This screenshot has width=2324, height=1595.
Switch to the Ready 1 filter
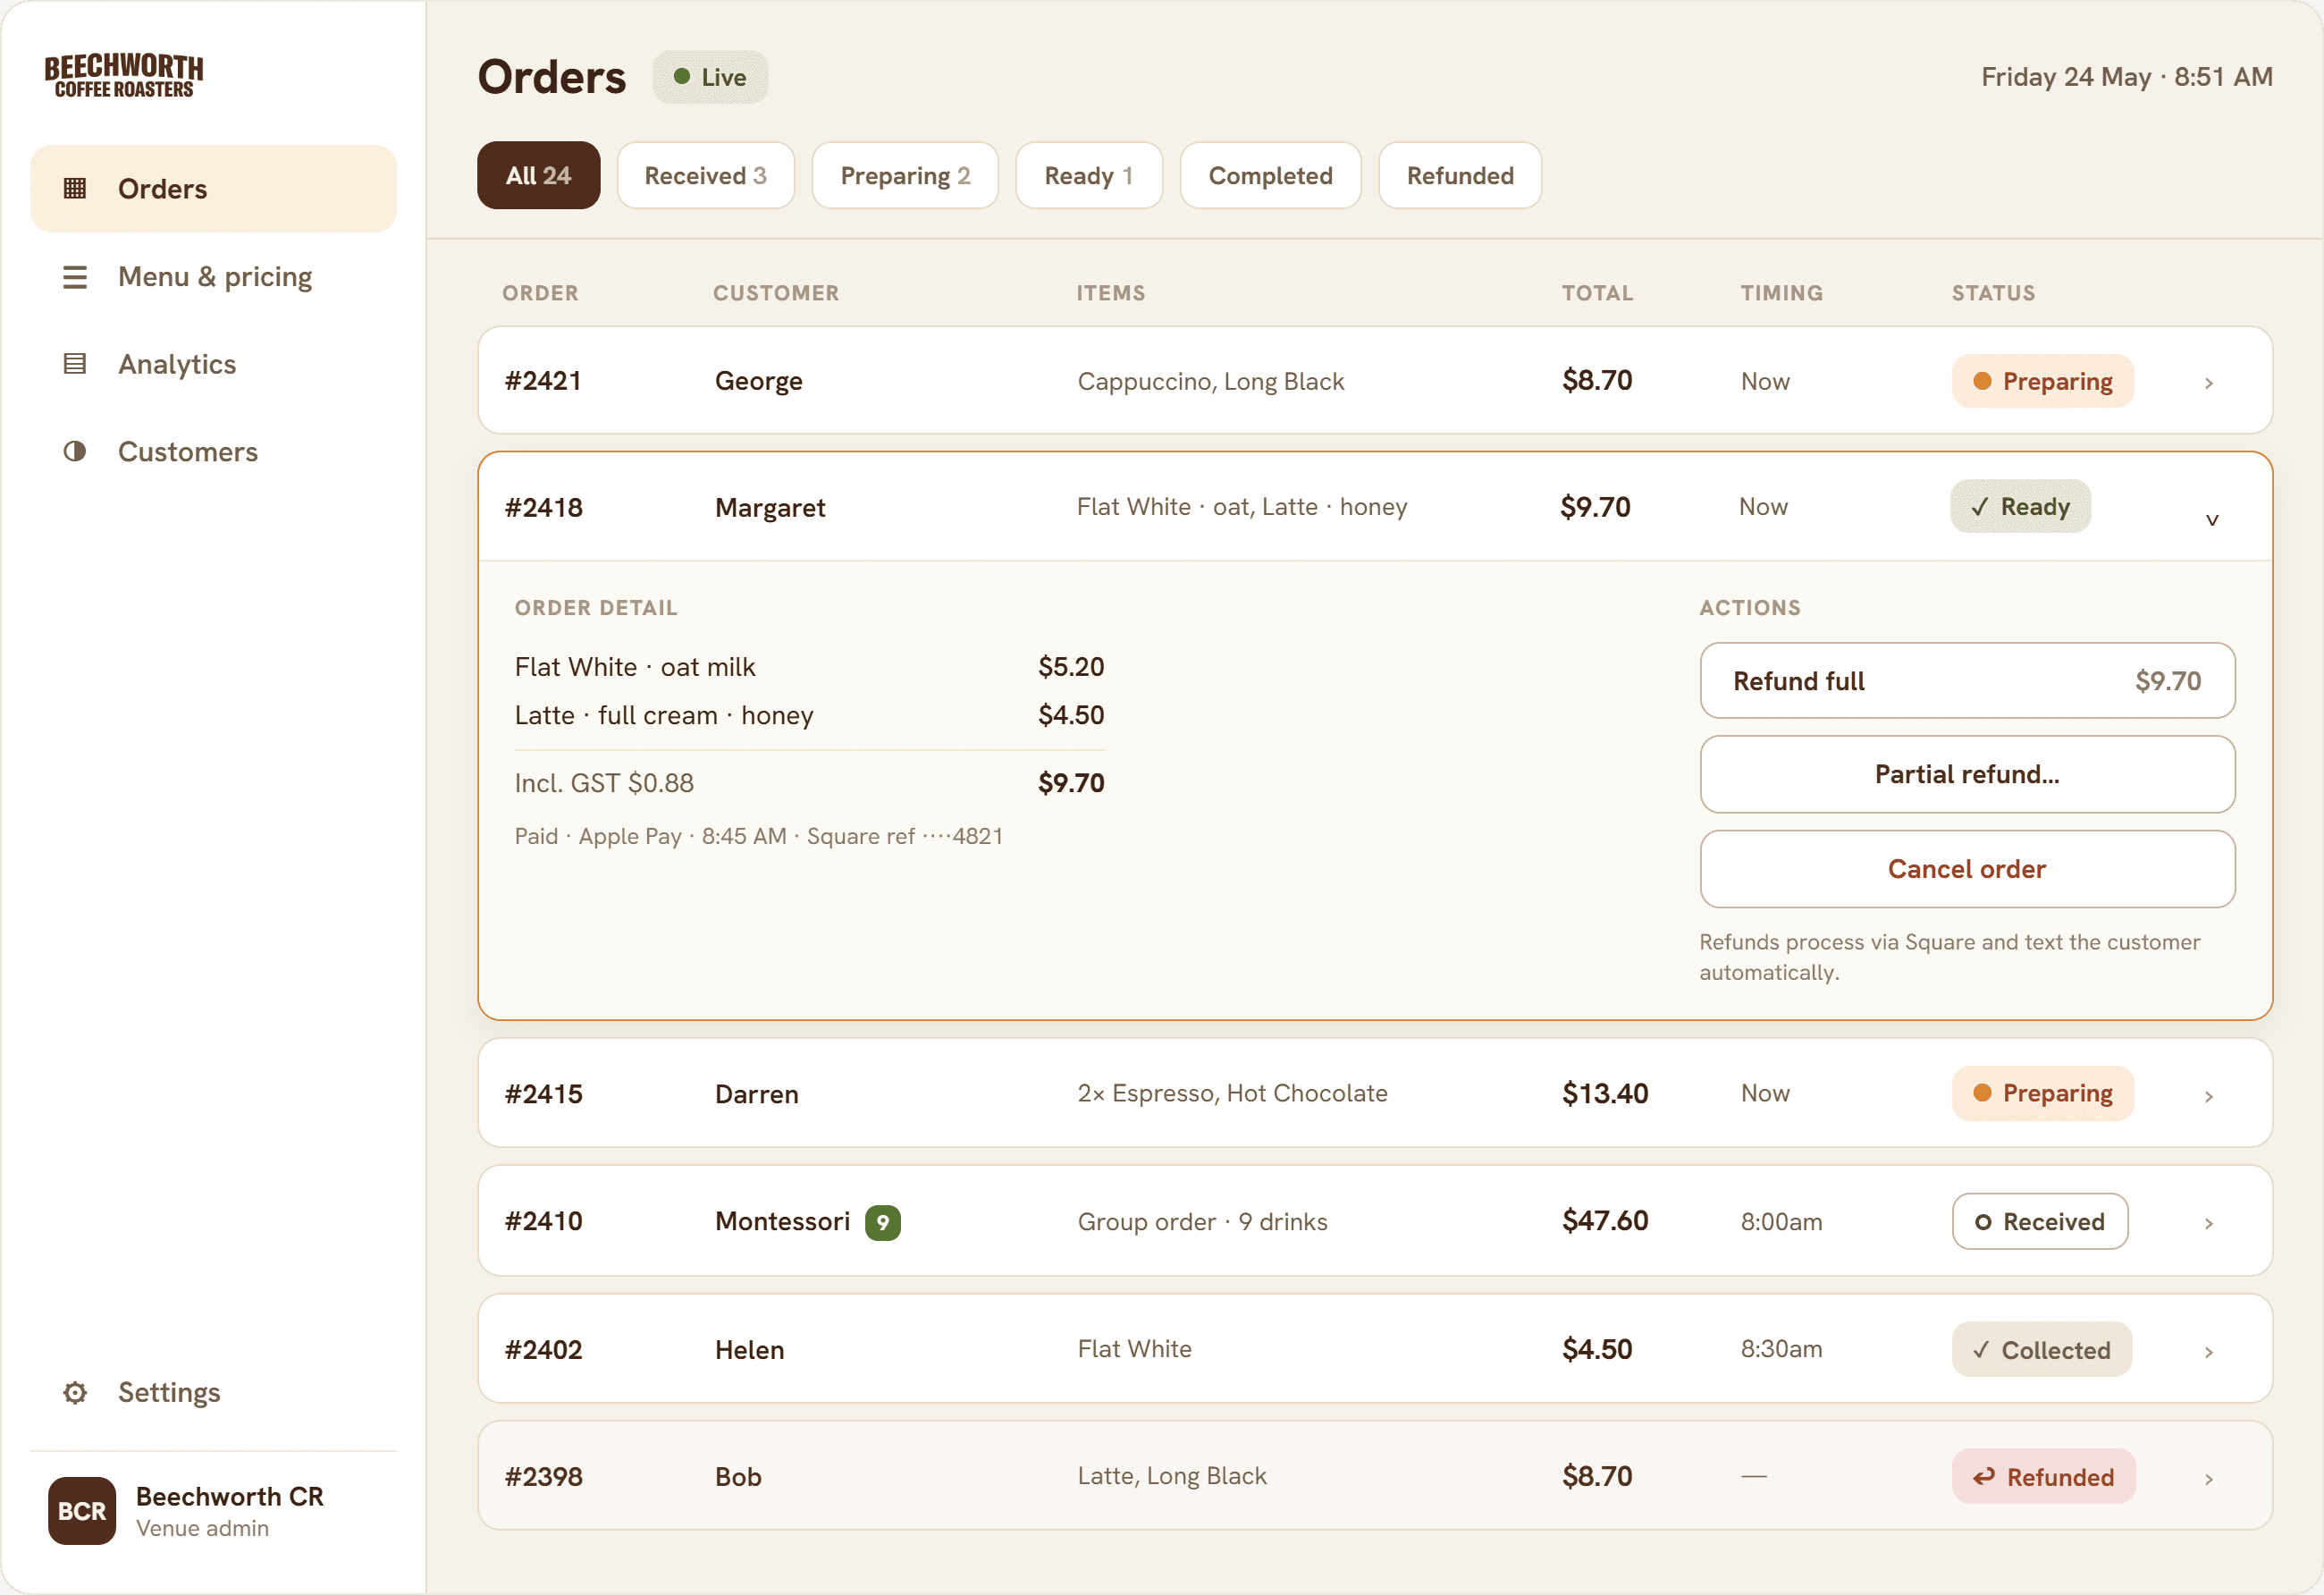1088,175
